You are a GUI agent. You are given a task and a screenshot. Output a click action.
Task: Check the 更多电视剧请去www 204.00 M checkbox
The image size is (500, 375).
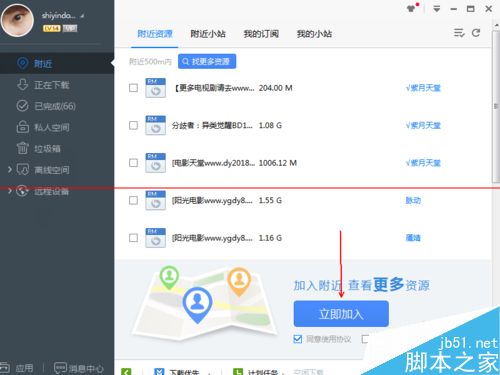tap(133, 88)
